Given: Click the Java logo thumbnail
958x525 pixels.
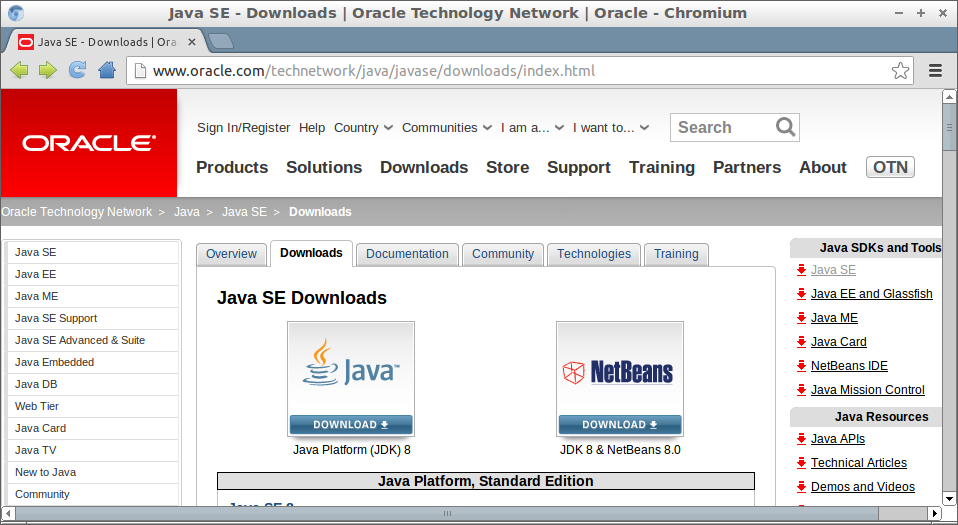Looking at the screenshot, I should click(351, 369).
